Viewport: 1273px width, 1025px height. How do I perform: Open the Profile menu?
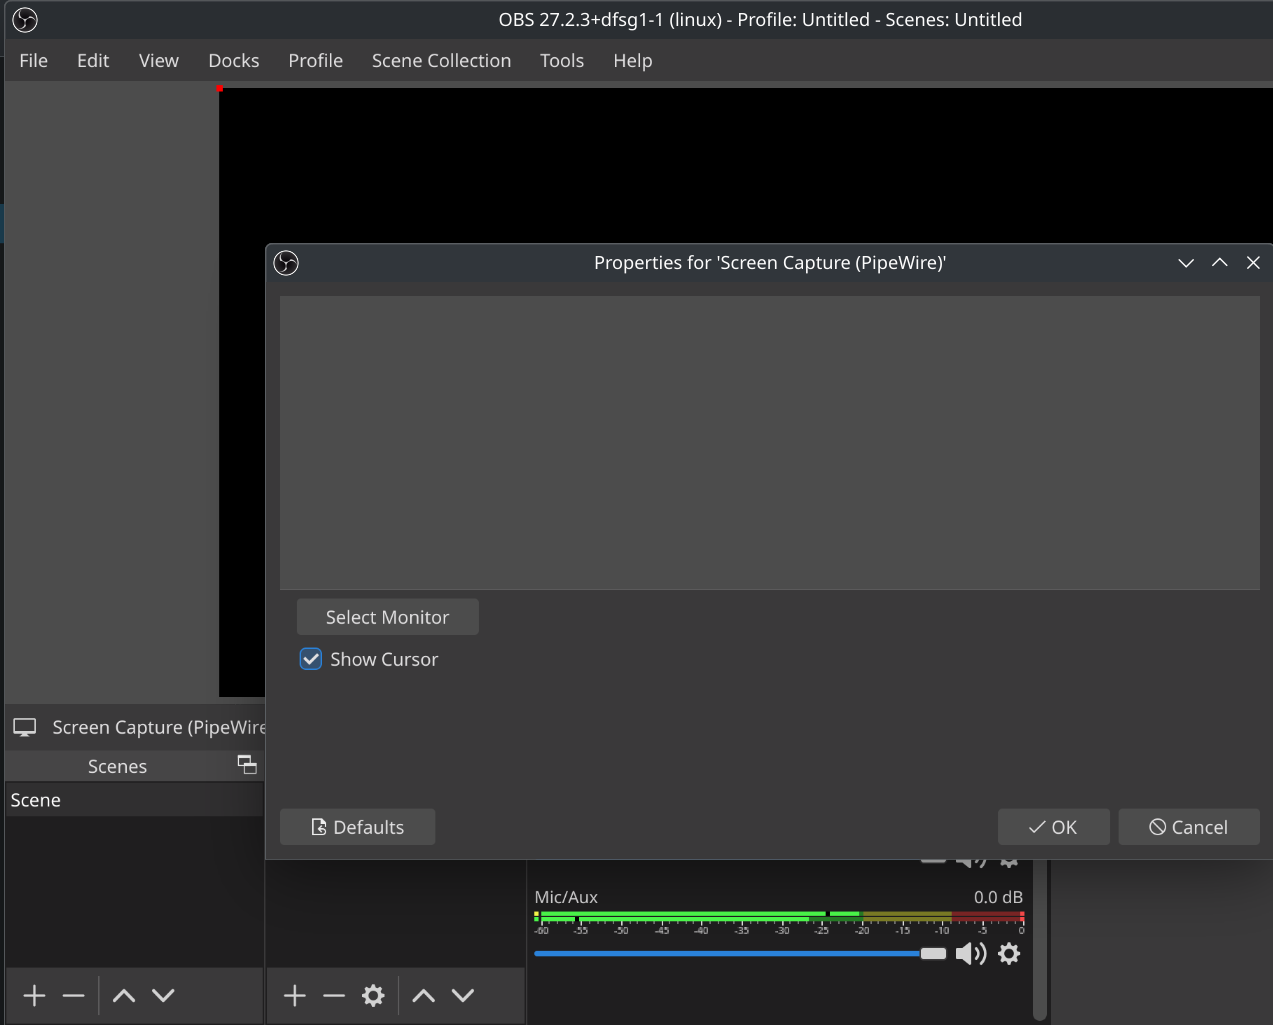coord(316,61)
